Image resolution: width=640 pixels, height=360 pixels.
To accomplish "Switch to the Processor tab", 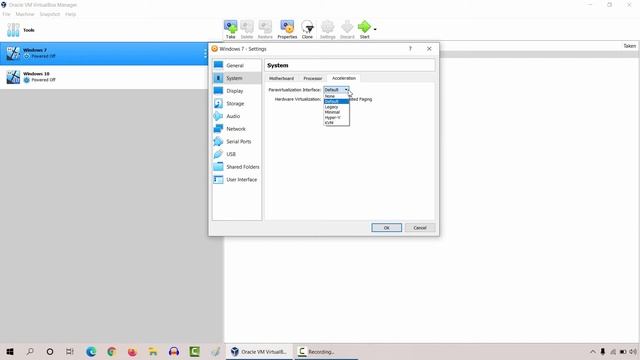I will (x=313, y=78).
